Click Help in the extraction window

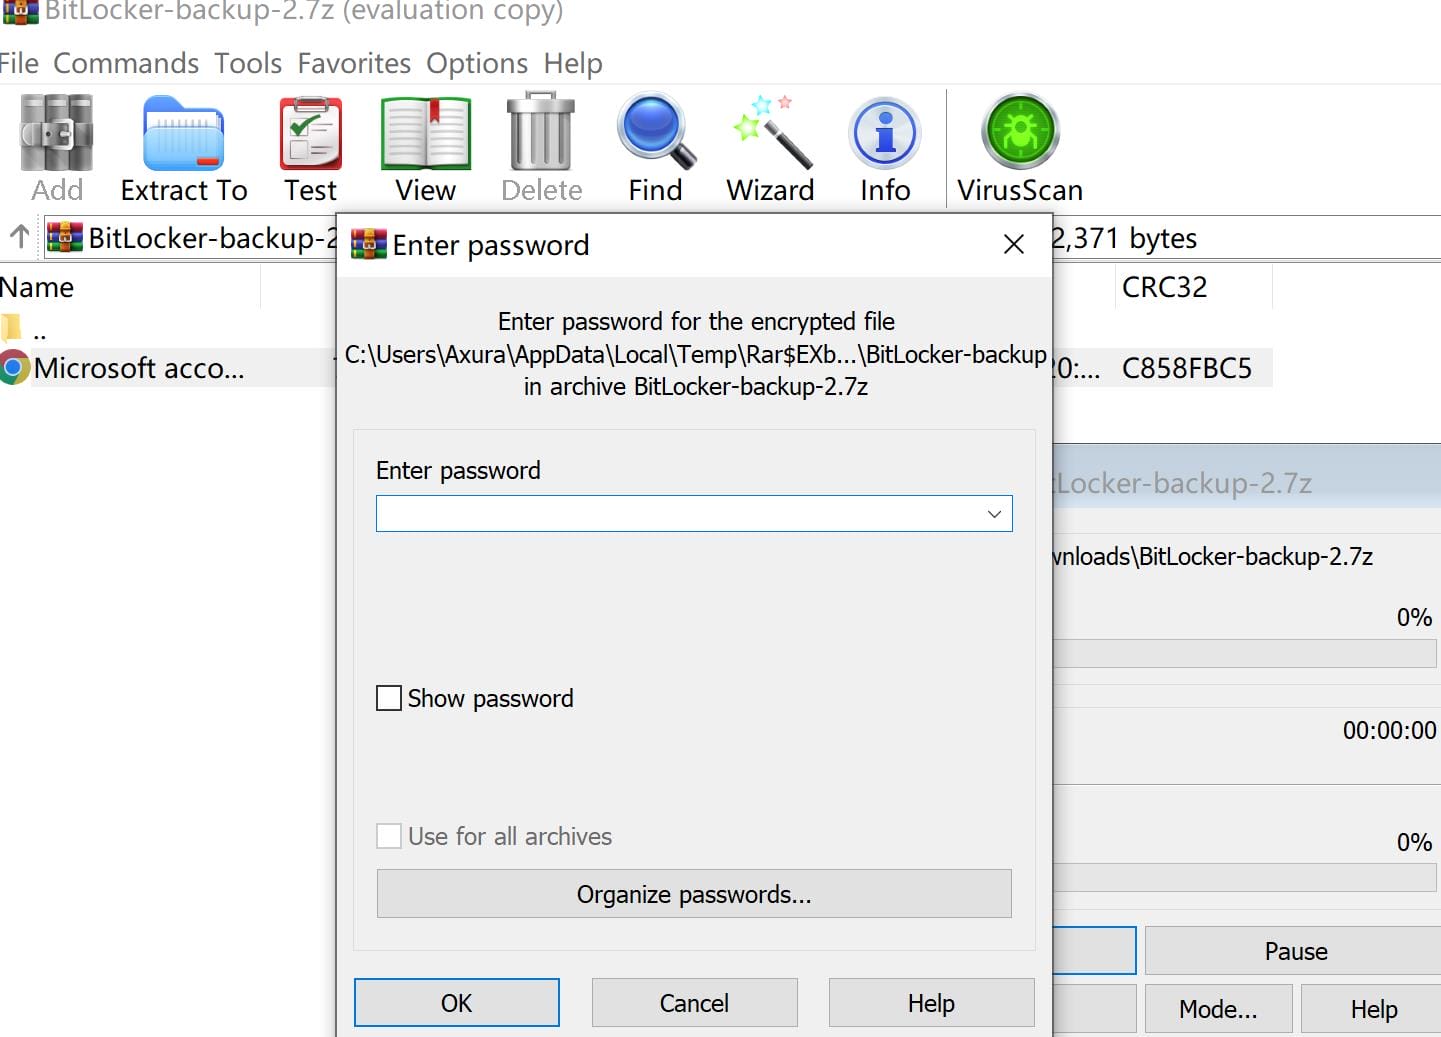pyautogui.click(x=1373, y=1009)
